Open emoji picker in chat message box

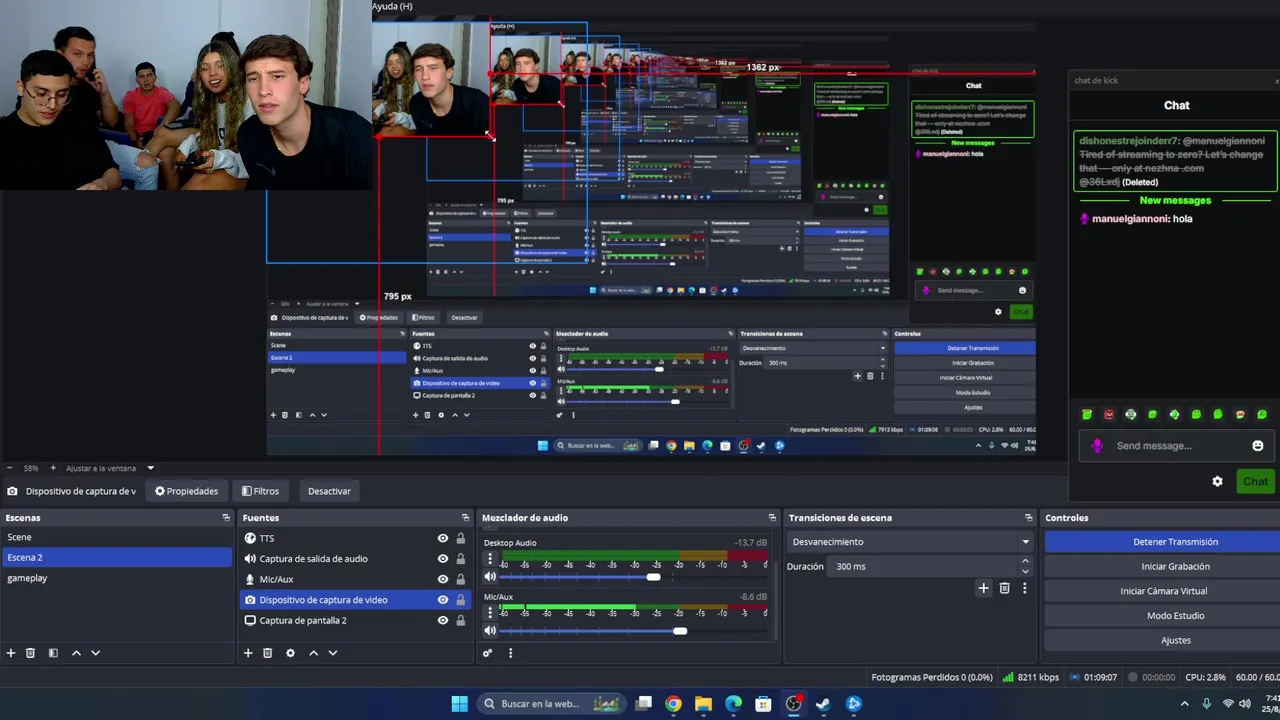click(1258, 446)
